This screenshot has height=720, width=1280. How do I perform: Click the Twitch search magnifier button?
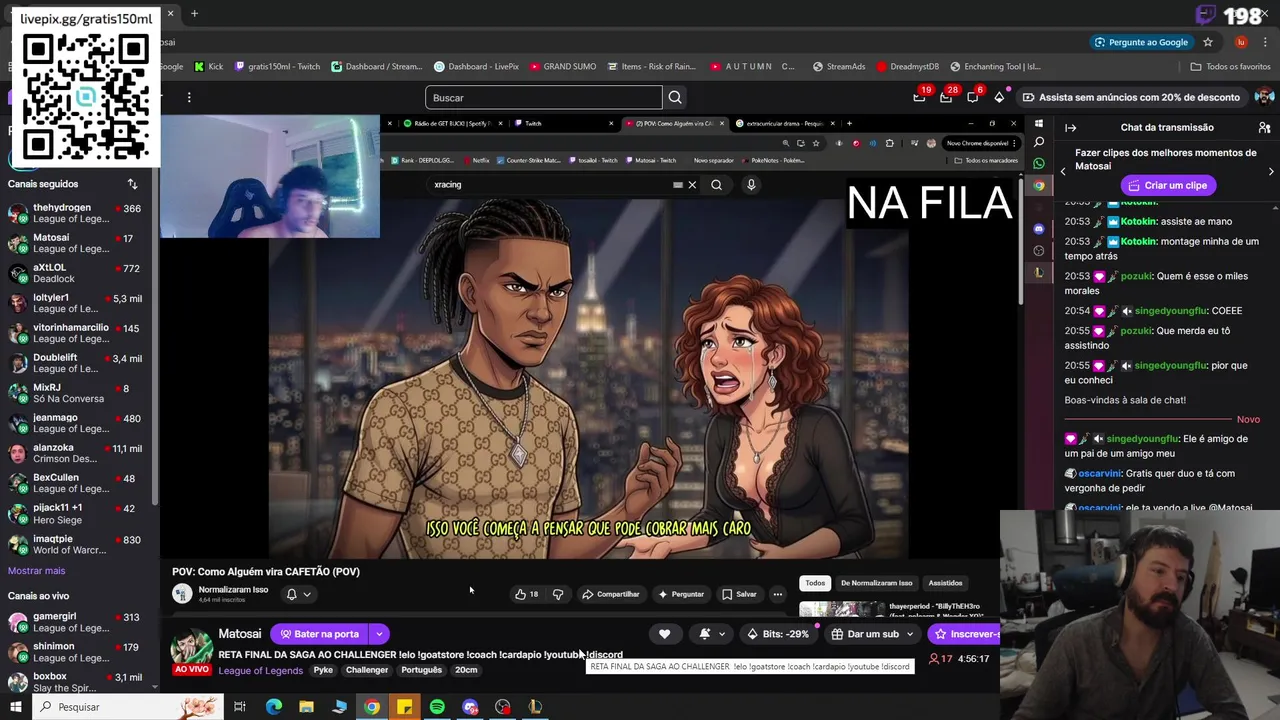(675, 97)
